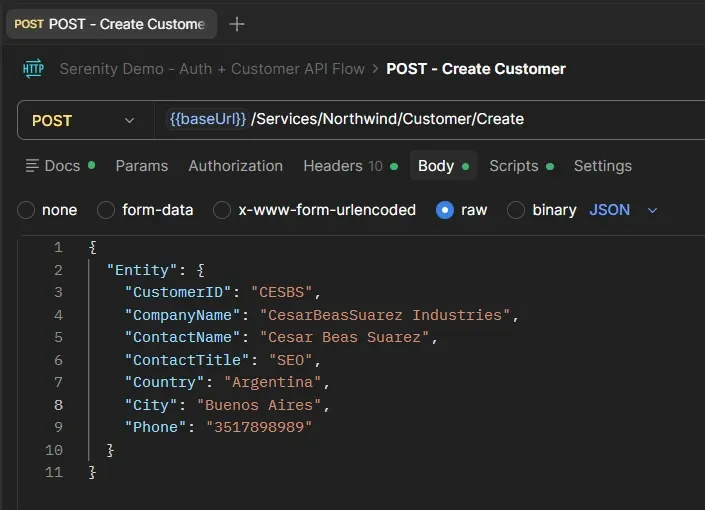Click the {{baseUrl}} variable in URL

click(x=207, y=119)
